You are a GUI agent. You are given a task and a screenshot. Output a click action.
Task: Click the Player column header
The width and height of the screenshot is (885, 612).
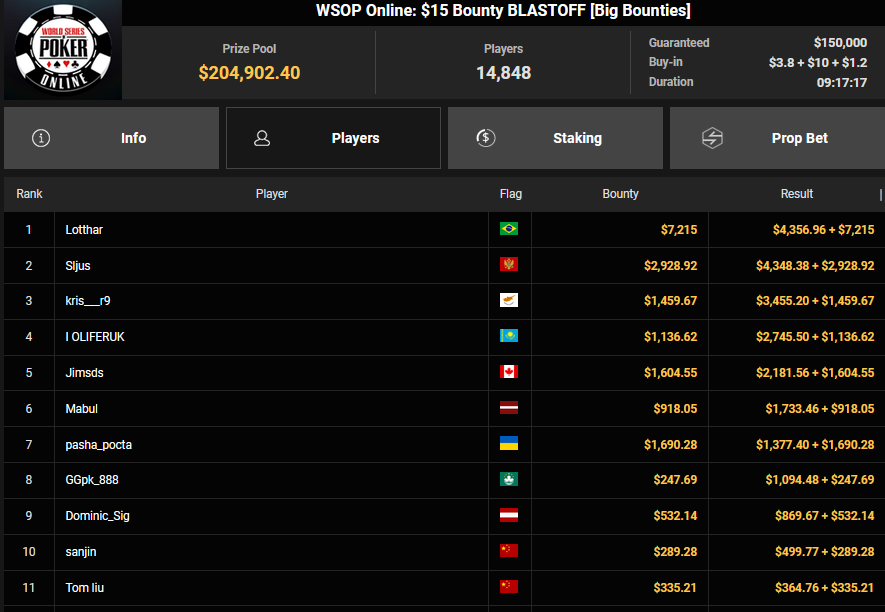[271, 194]
